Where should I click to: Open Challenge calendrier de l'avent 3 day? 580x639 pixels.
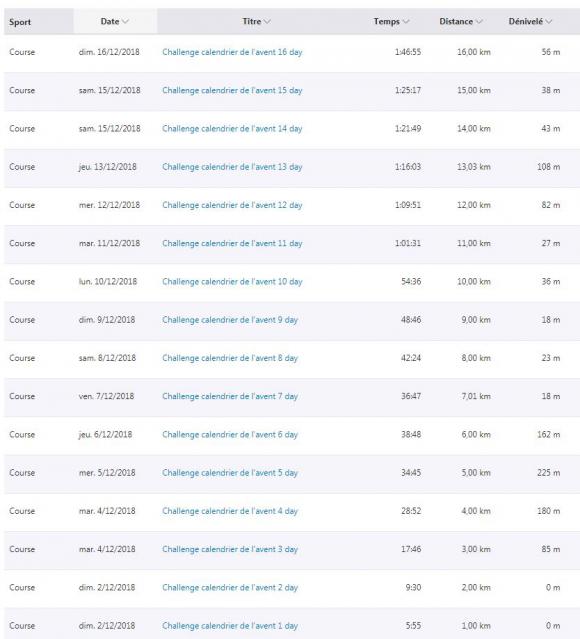point(230,549)
